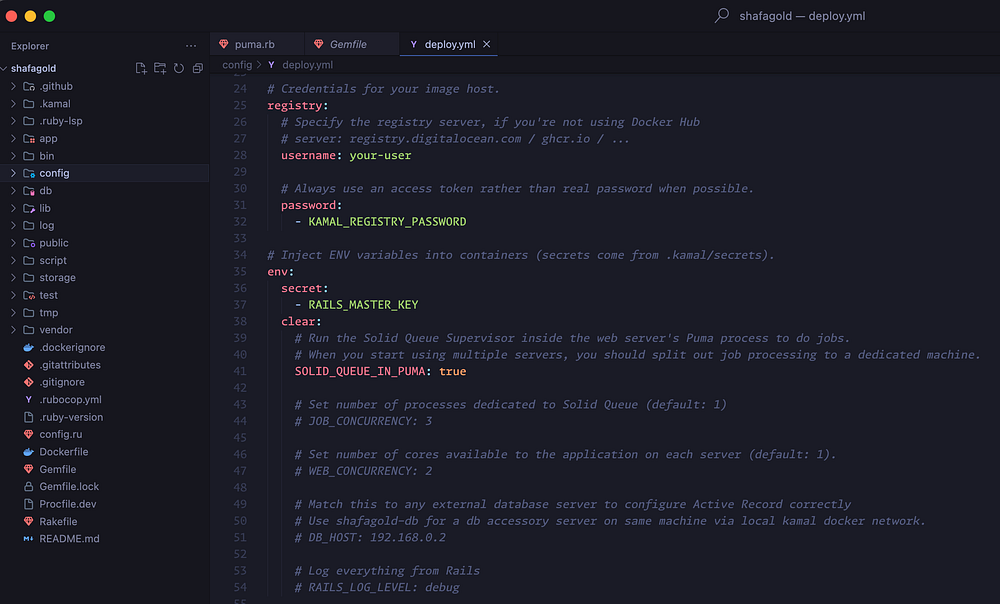Screen dimensions: 1000x604
Task: Switch to the Gemfile tab
Action: tap(348, 45)
